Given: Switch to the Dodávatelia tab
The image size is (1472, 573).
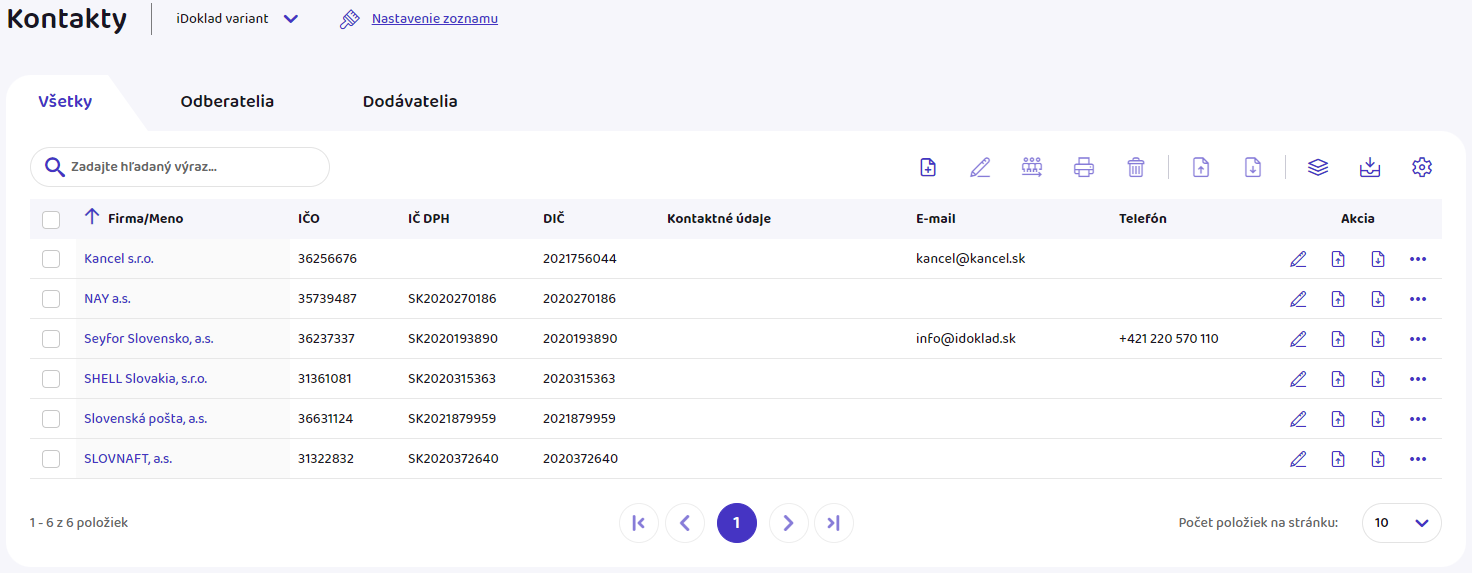Looking at the screenshot, I should [x=410, y=101].
